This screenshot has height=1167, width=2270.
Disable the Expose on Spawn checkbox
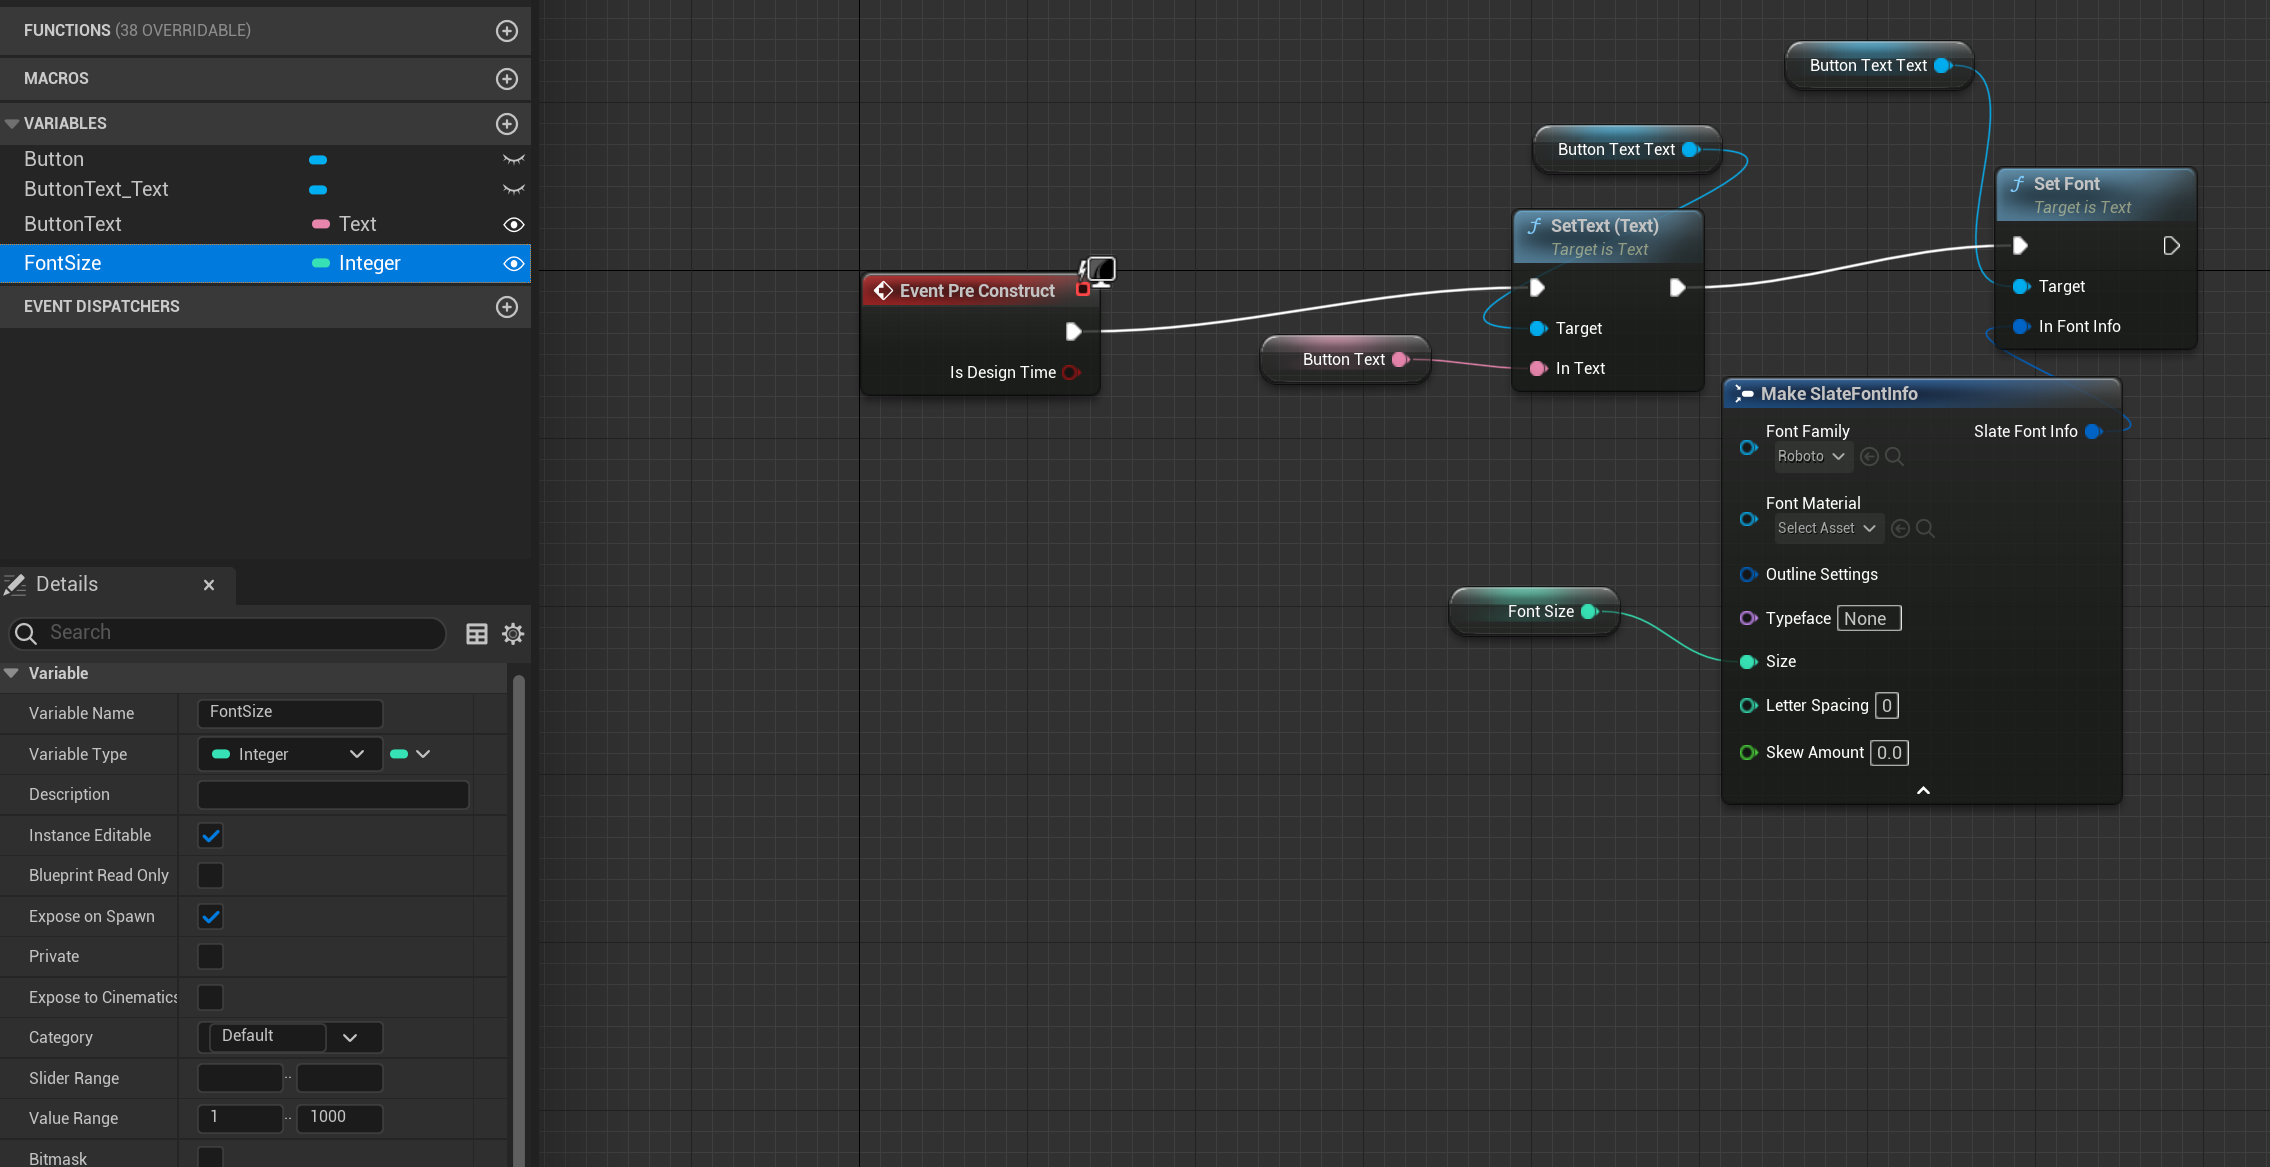pos(210,917)
